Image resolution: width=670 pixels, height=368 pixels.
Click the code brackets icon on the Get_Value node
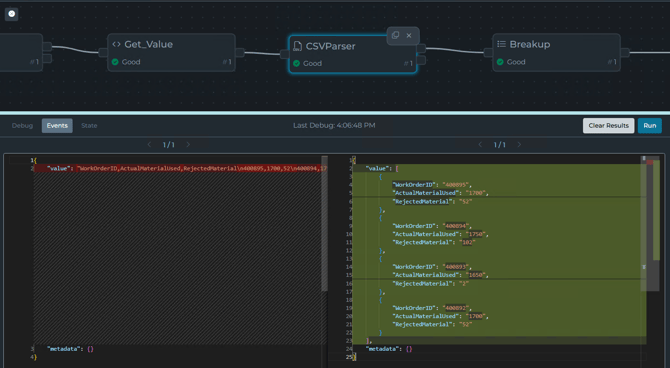(x=116, y=44)
